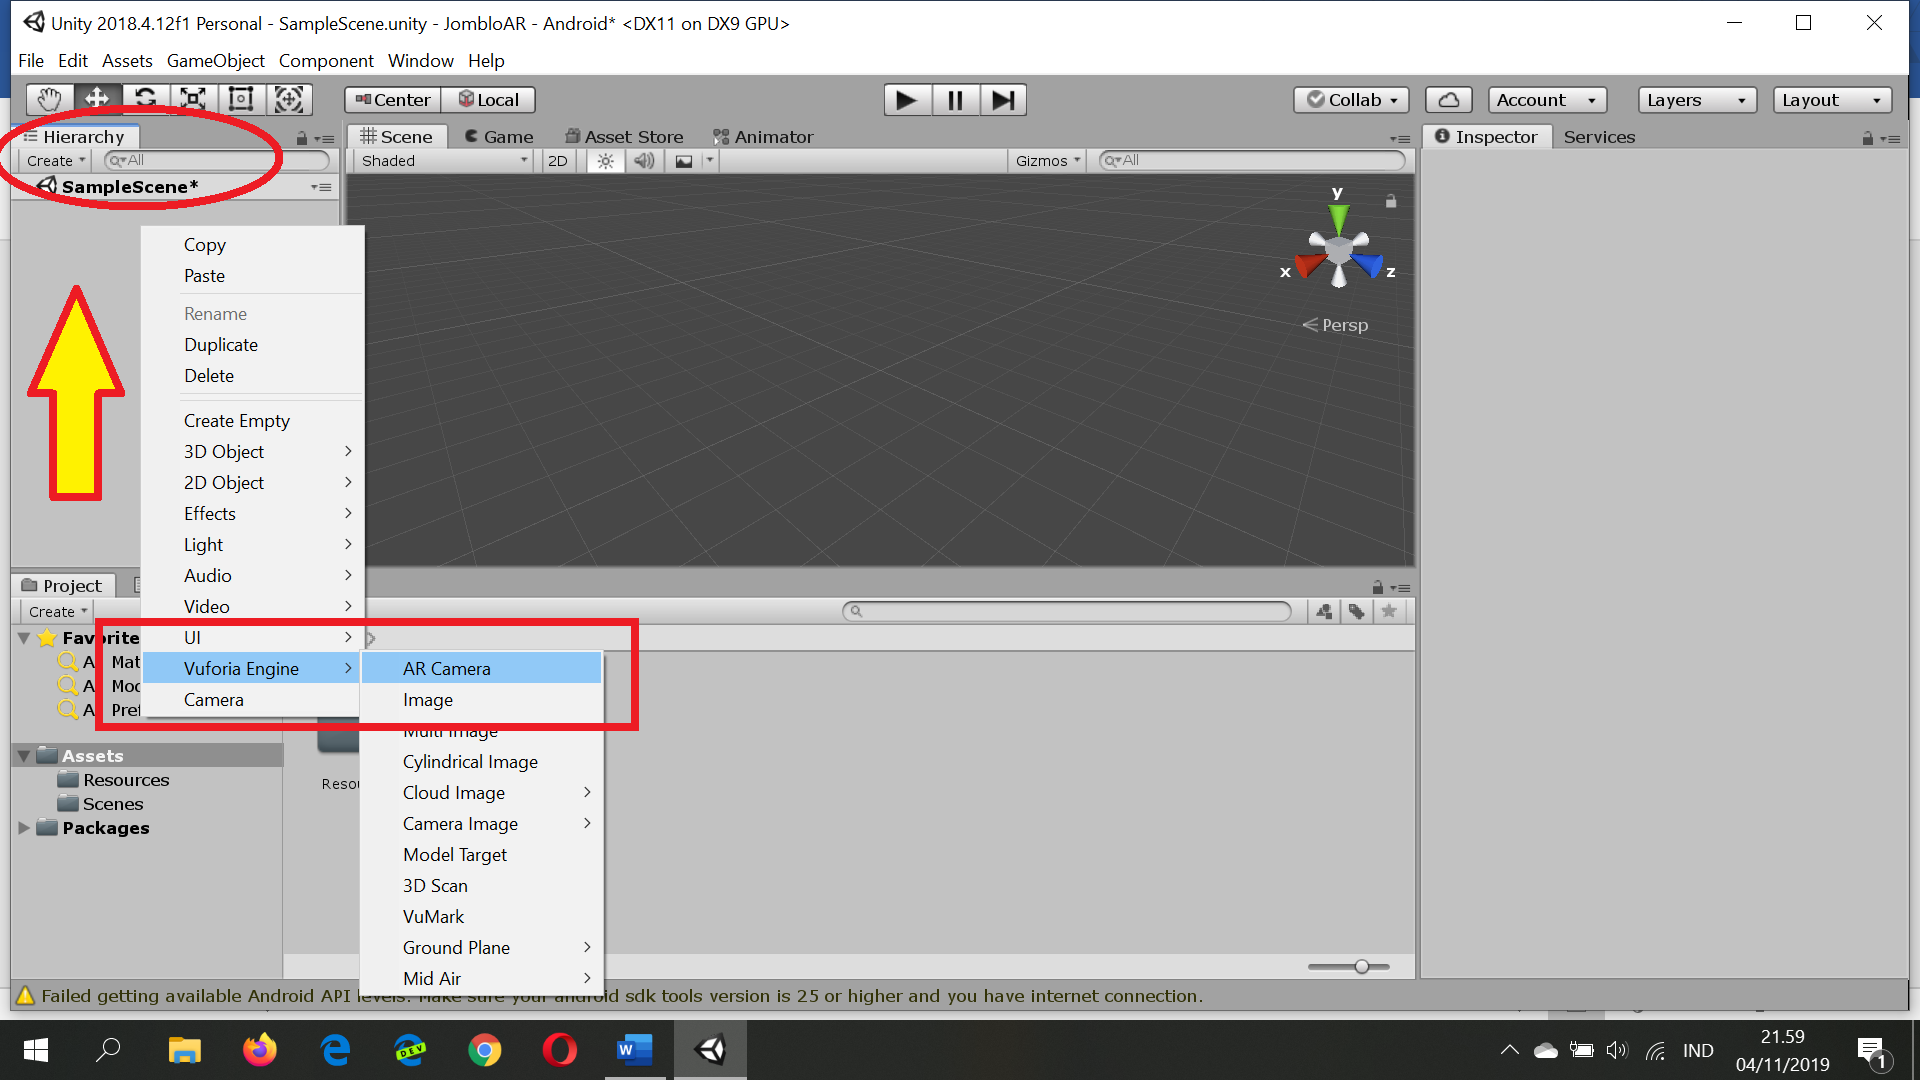Select the Resources folder
Viewport: 1920px width, 1080px height.
coord(114,780)
